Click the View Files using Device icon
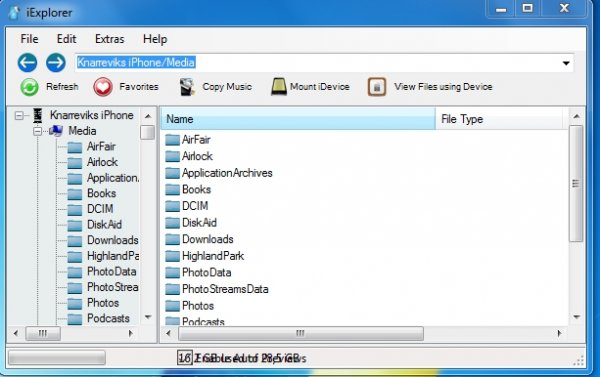The width and height of the screenshot is (600, 377). click(377, 87)
